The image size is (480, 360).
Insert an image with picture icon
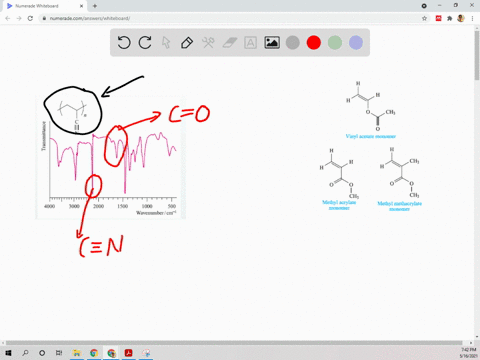click(272, 43)
